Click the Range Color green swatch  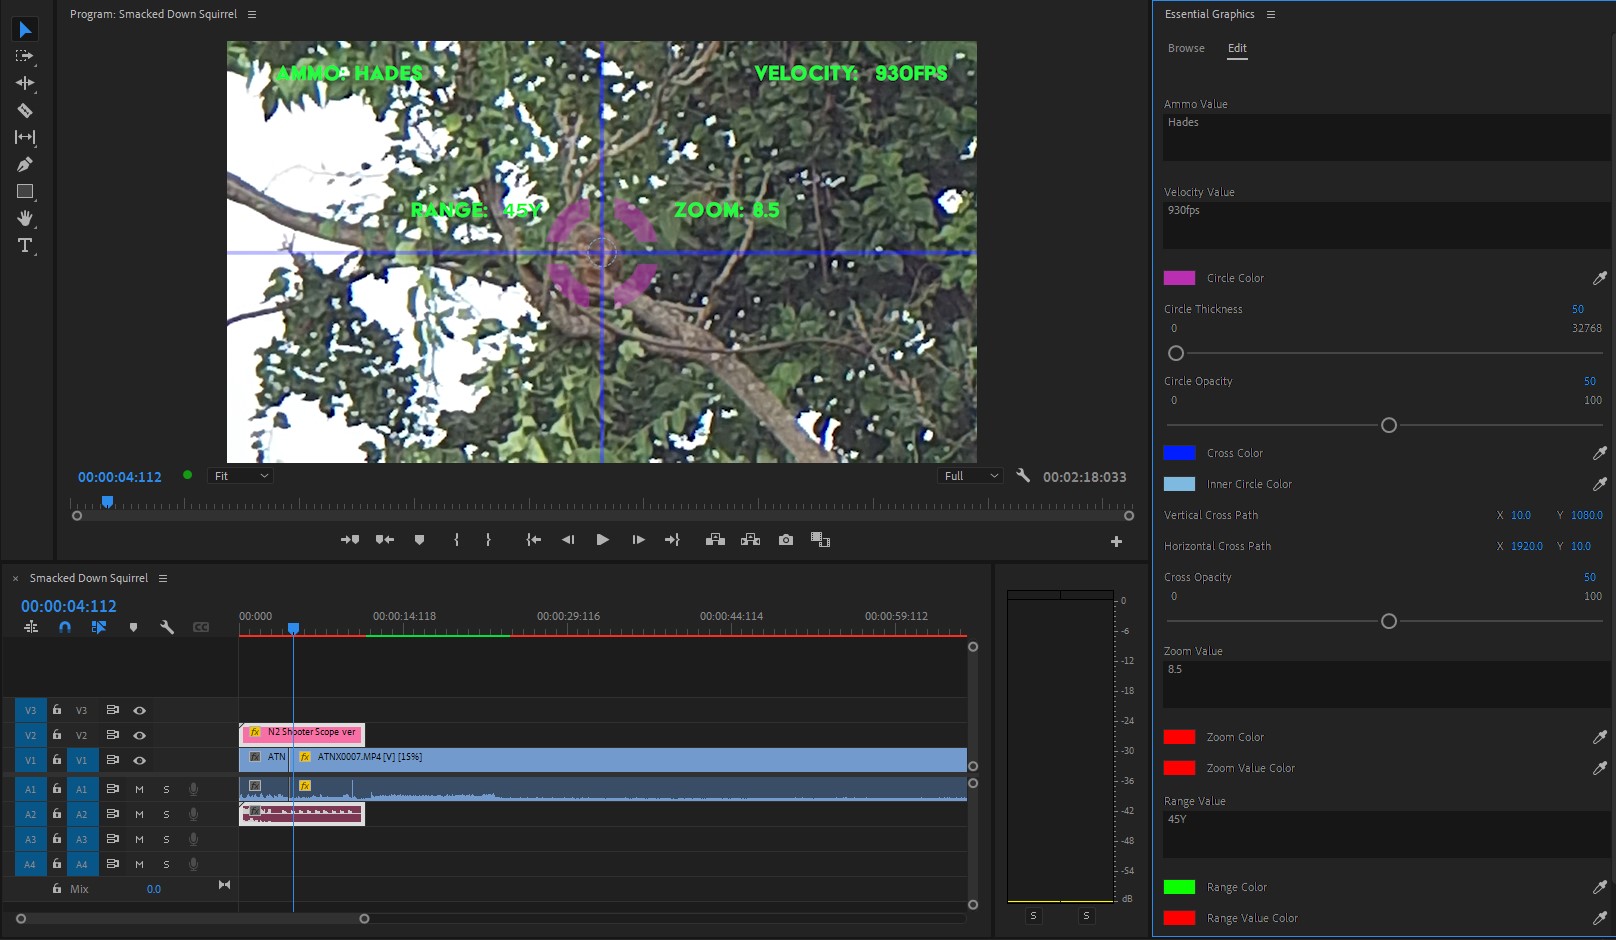(x=1179, y=887)
